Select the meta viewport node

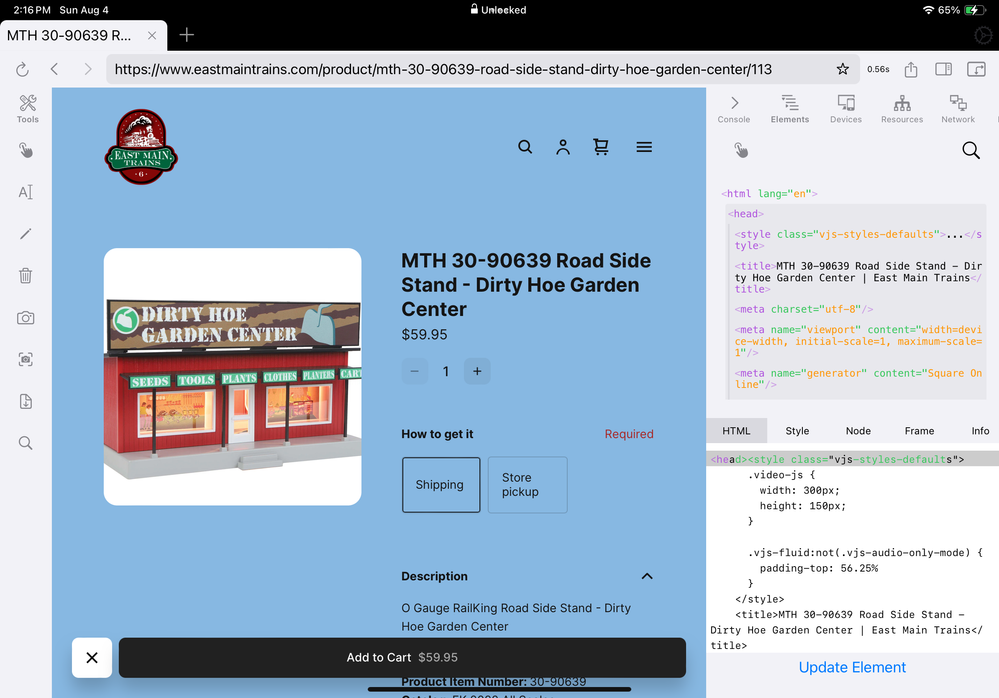[858, 341]
